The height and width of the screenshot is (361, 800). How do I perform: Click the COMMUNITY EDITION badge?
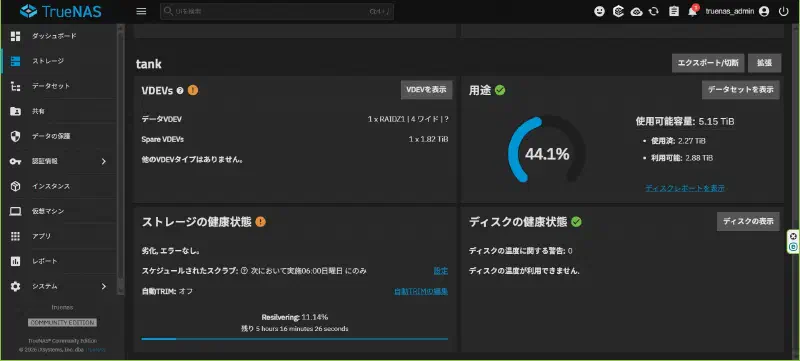pos(62,323)
